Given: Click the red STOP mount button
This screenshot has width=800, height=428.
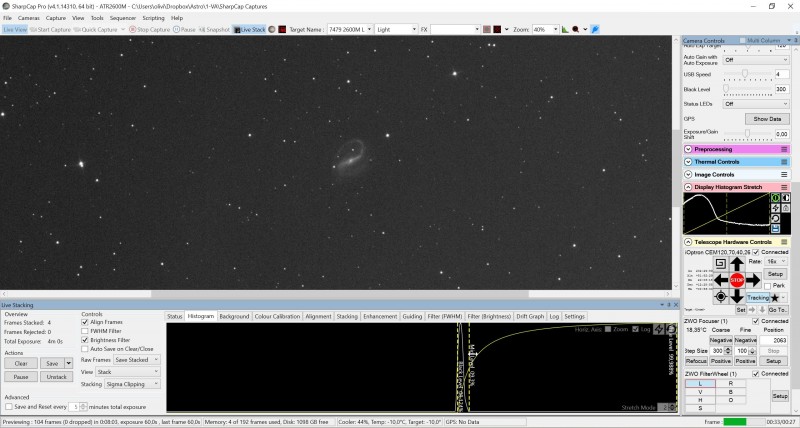Looking at the screenshot, I should pyautogui.click(x=737, y=280).
